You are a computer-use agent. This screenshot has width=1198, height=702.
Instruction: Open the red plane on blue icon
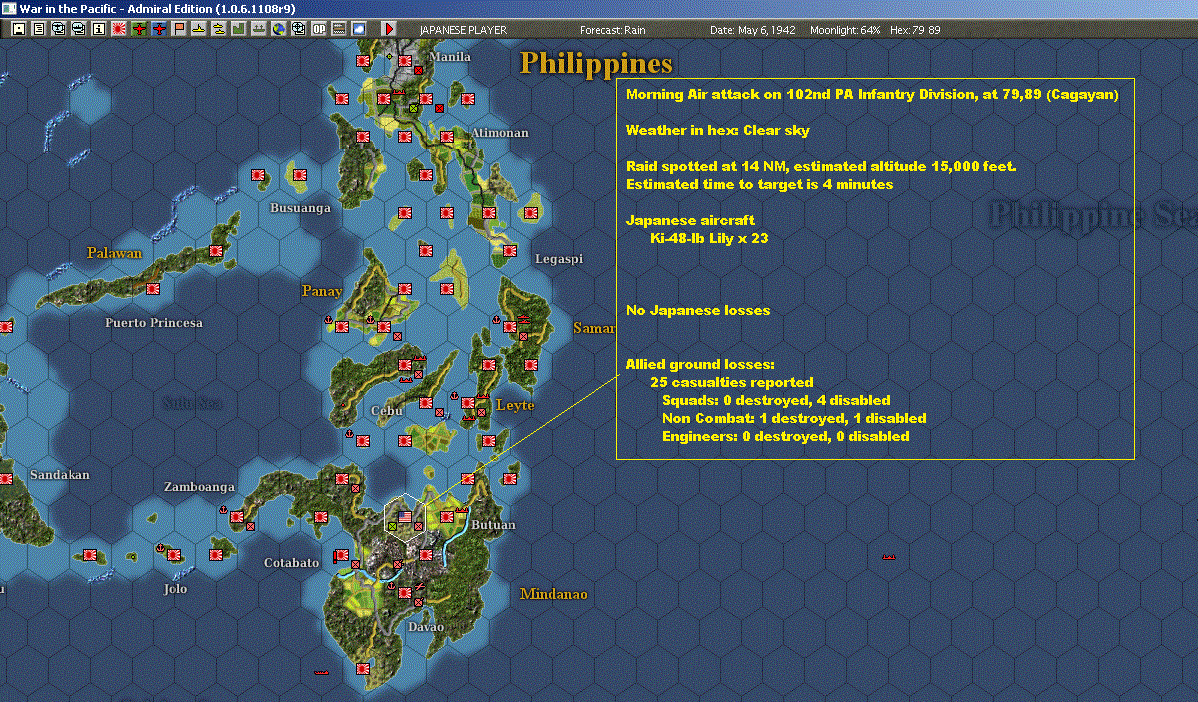pyautogui.click(x=159, y=29)
